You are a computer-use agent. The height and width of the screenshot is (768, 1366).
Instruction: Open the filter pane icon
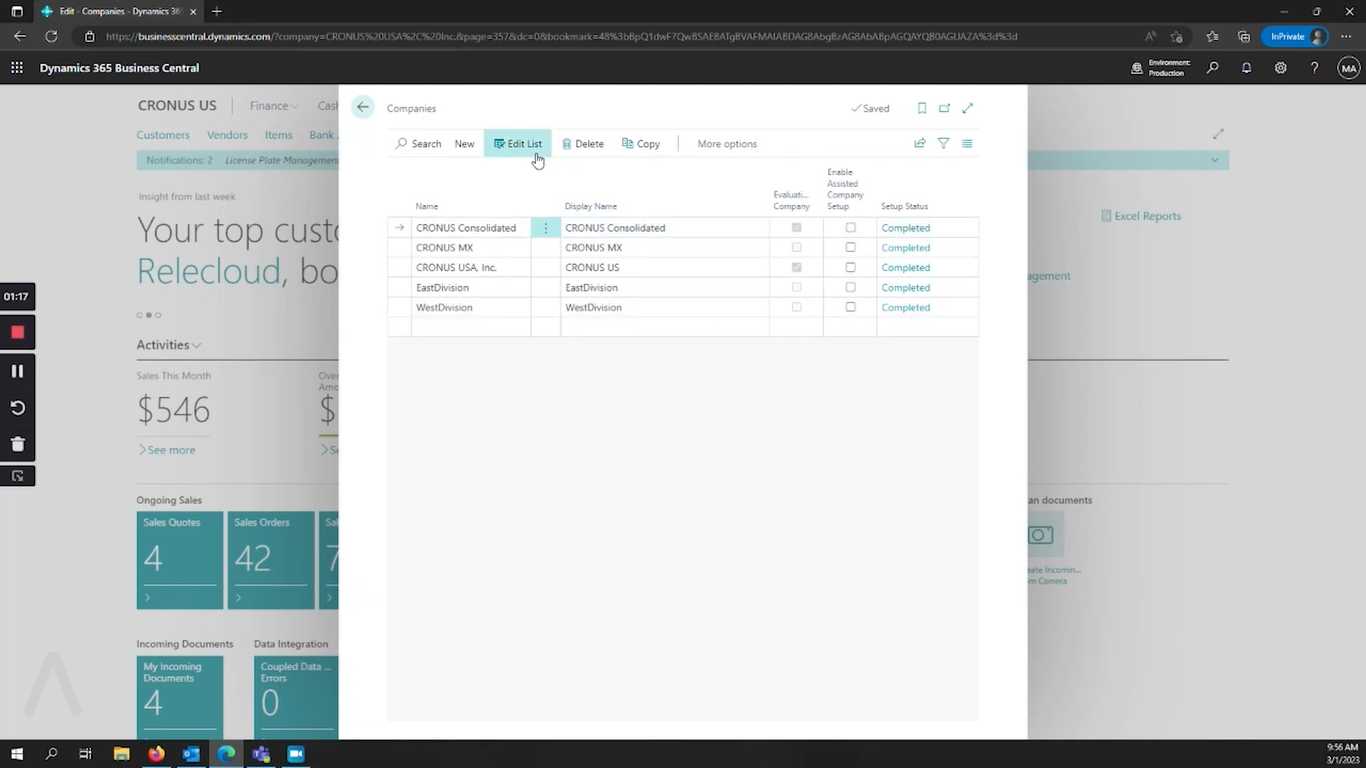click(x=943, y=144)
